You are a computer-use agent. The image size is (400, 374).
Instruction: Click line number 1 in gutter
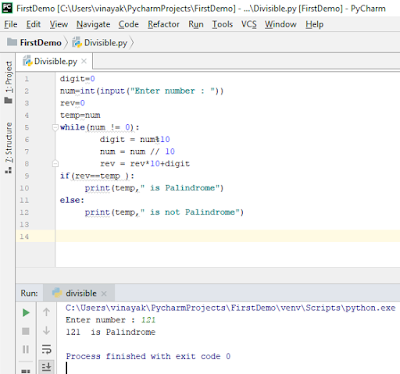click(27, 79)
